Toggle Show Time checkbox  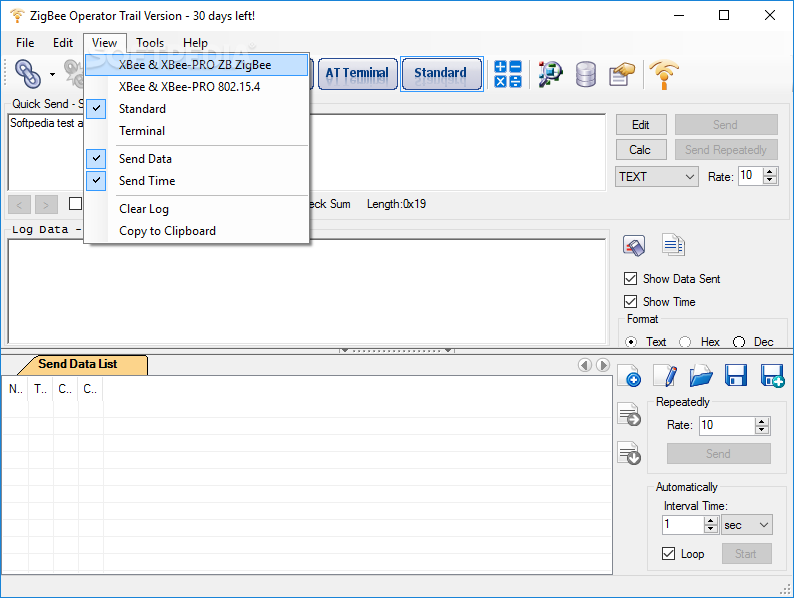[630, 302]
